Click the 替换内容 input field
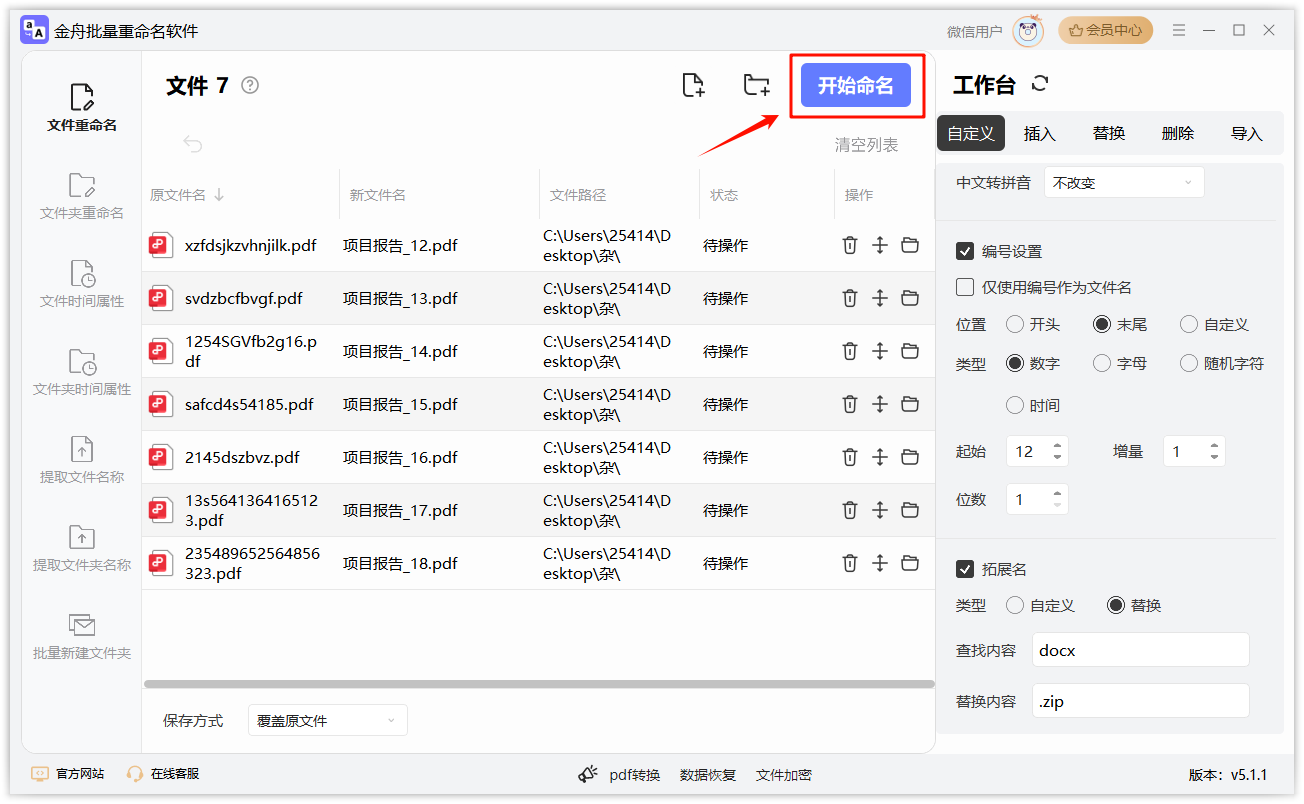The height and width of the screenshot is (804, 1304). click(x=1141, y=701)
